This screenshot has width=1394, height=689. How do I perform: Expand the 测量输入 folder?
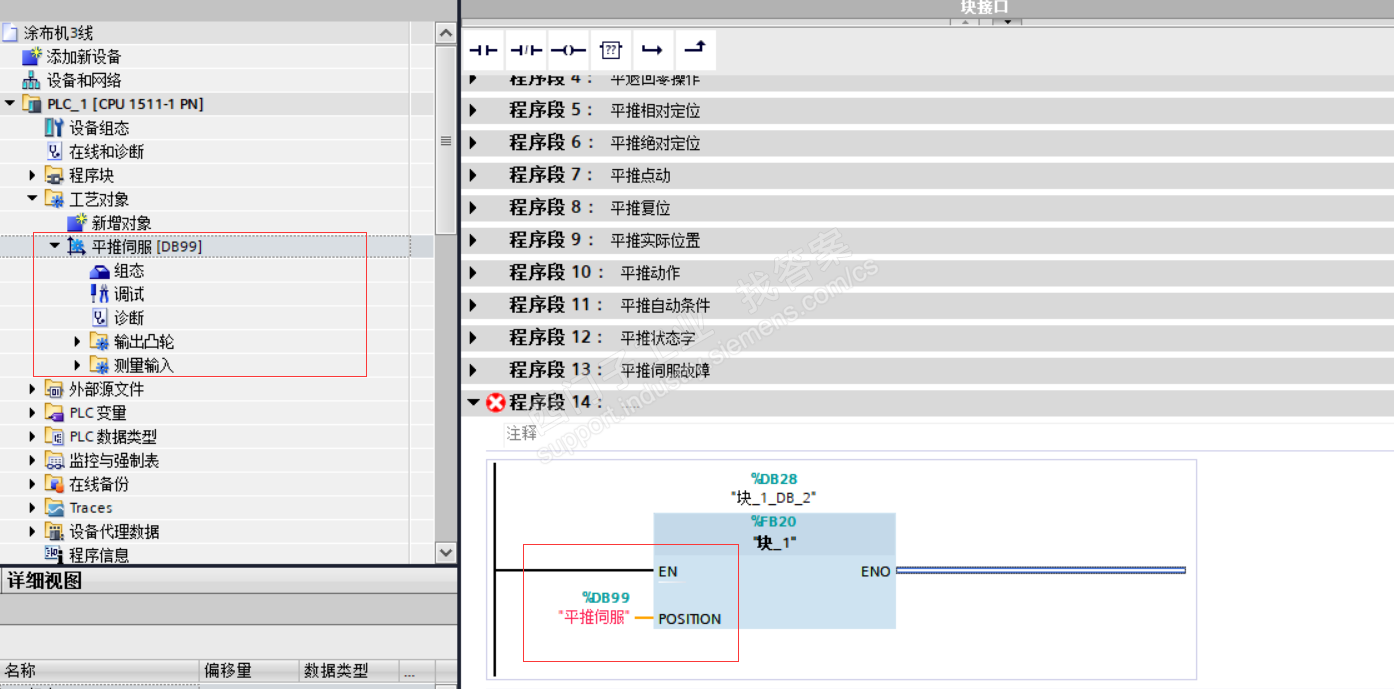tap(78, 365)
